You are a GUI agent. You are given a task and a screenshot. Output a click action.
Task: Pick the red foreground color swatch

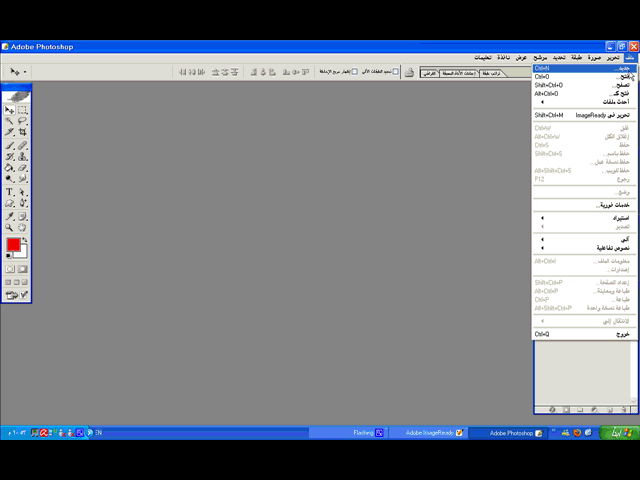(13, 244)
